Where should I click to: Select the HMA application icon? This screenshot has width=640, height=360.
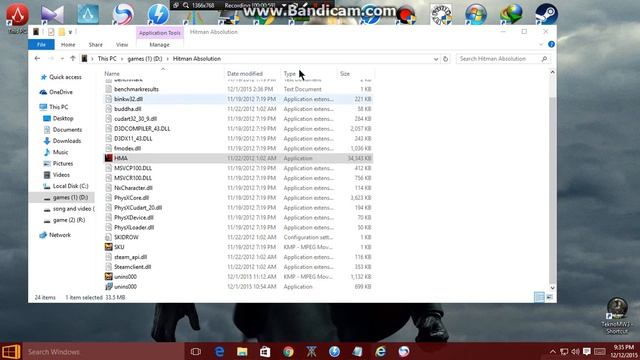pos(108,158)
